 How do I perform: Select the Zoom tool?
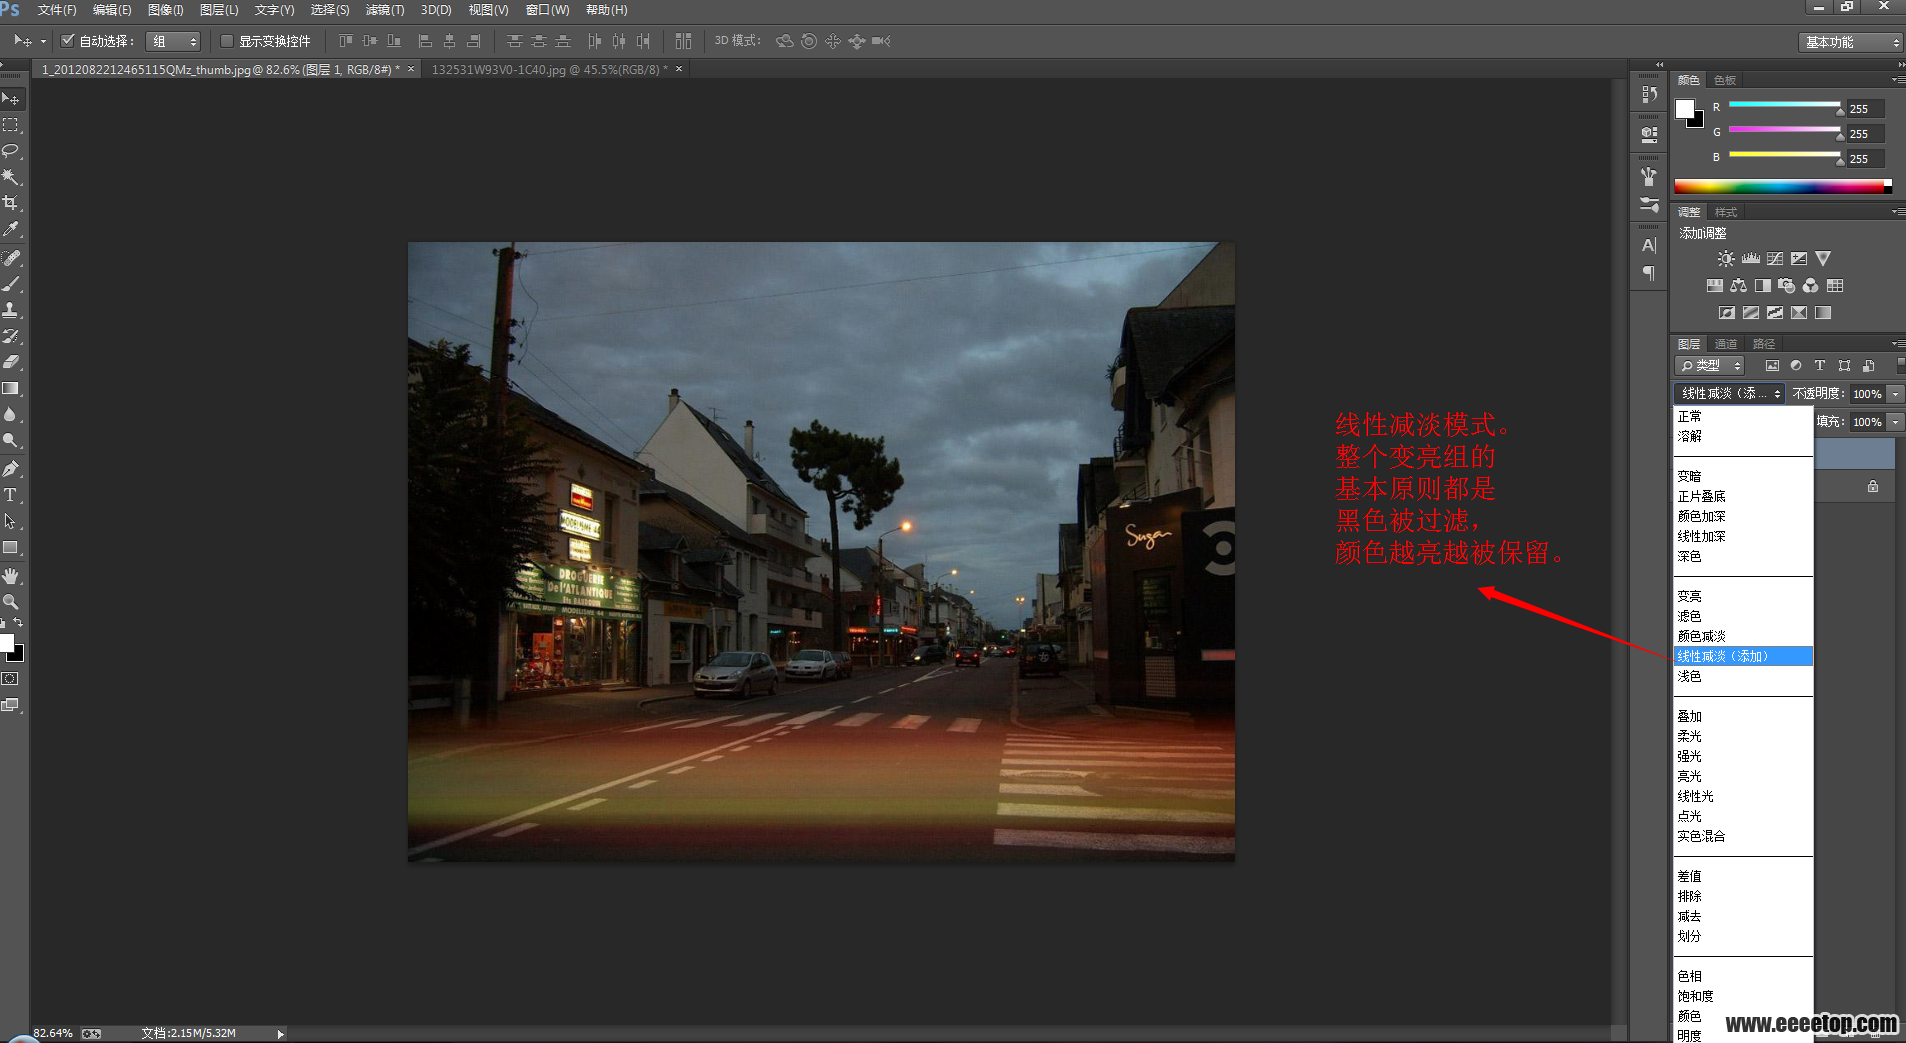(x=11, y=602)
